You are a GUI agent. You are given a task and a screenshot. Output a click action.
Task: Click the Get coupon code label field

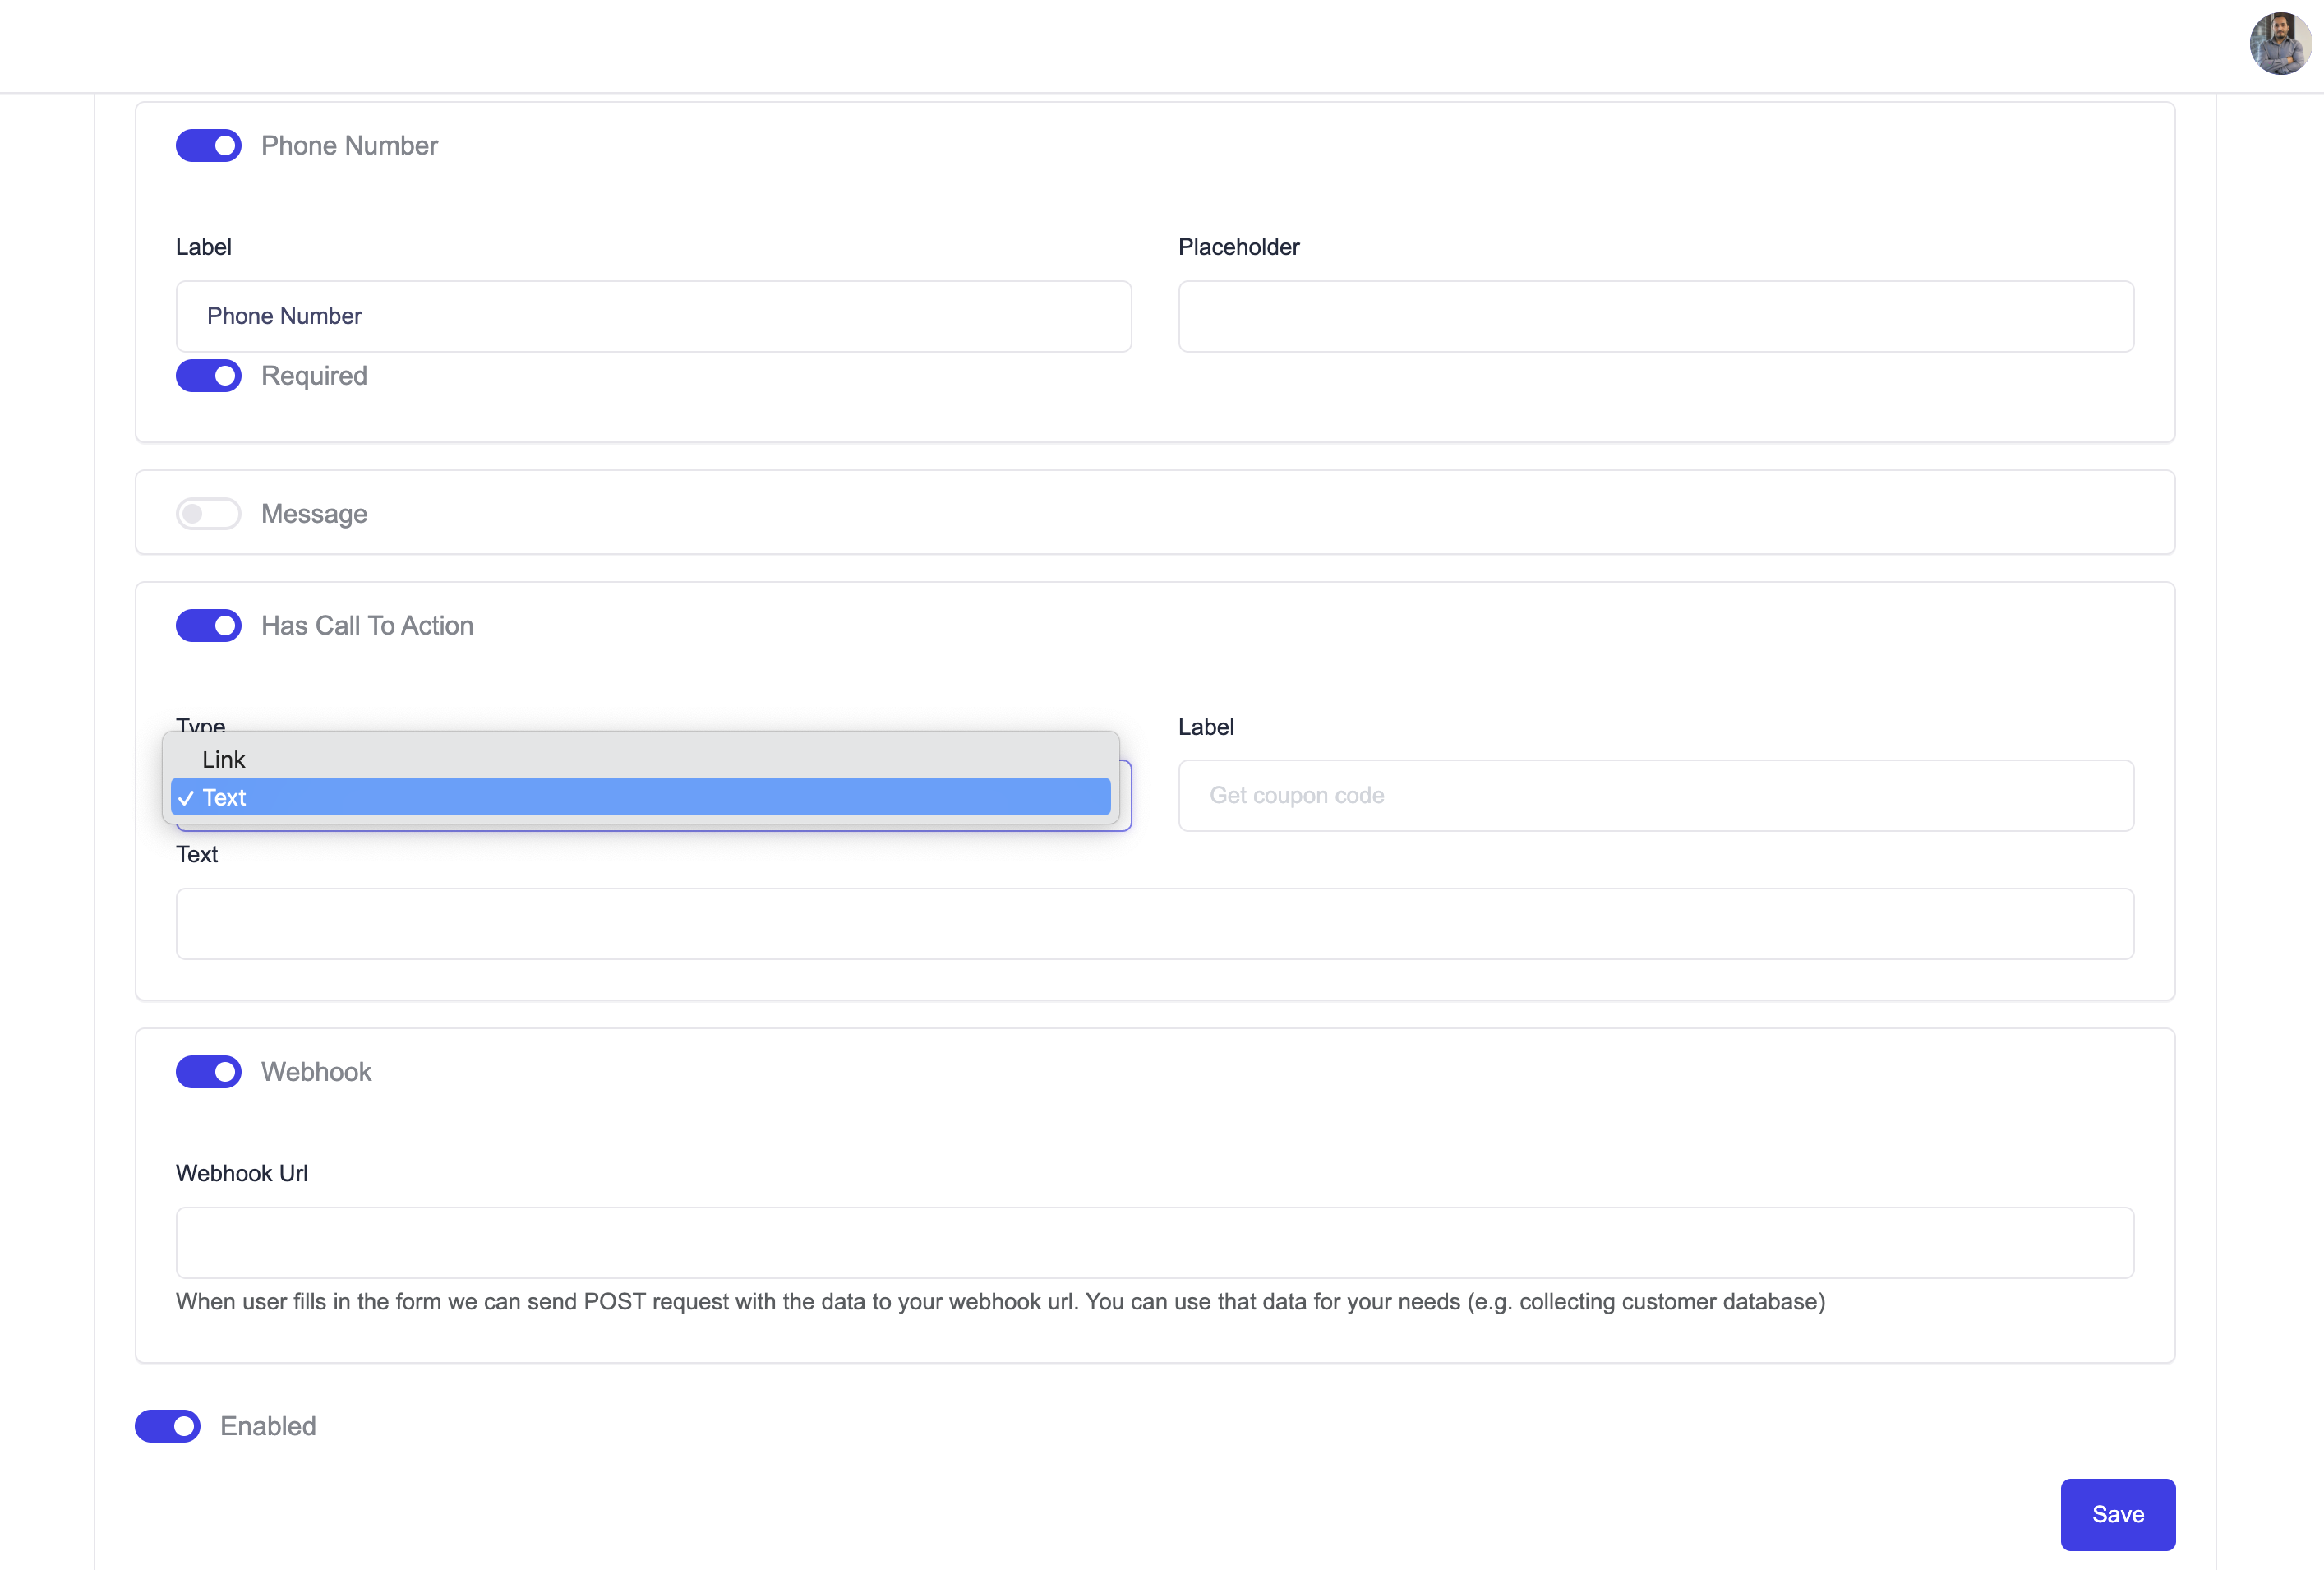coord(1655,795)
